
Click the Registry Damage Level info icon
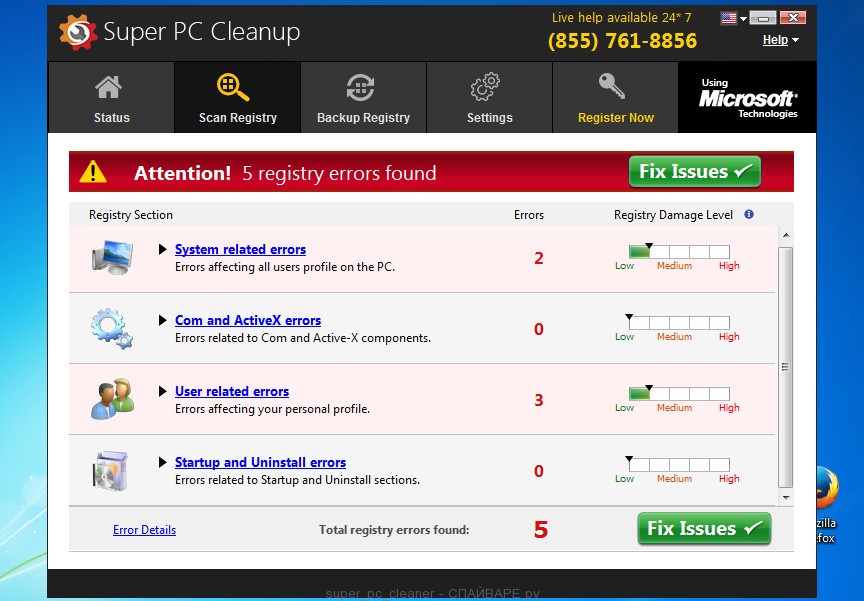[749, 214]
